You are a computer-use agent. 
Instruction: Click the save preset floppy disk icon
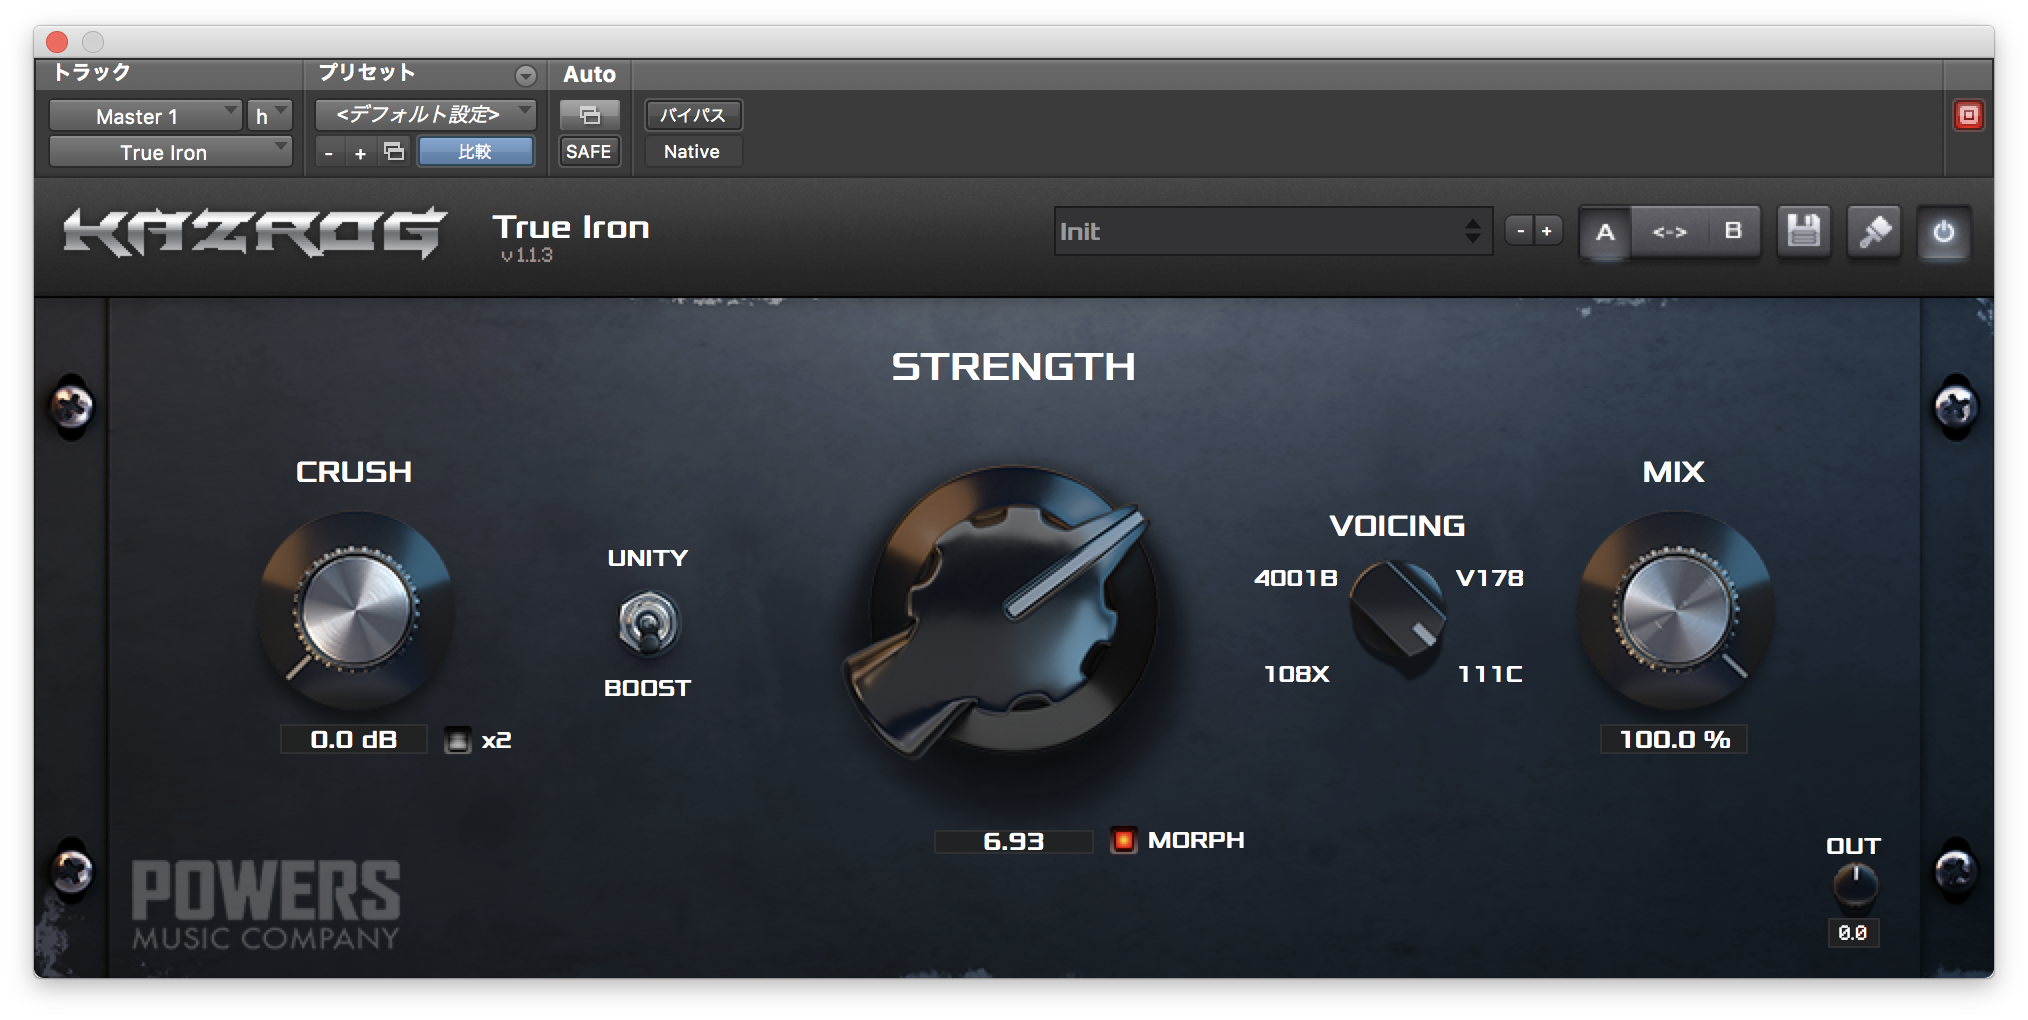(x=1803, y=232)
